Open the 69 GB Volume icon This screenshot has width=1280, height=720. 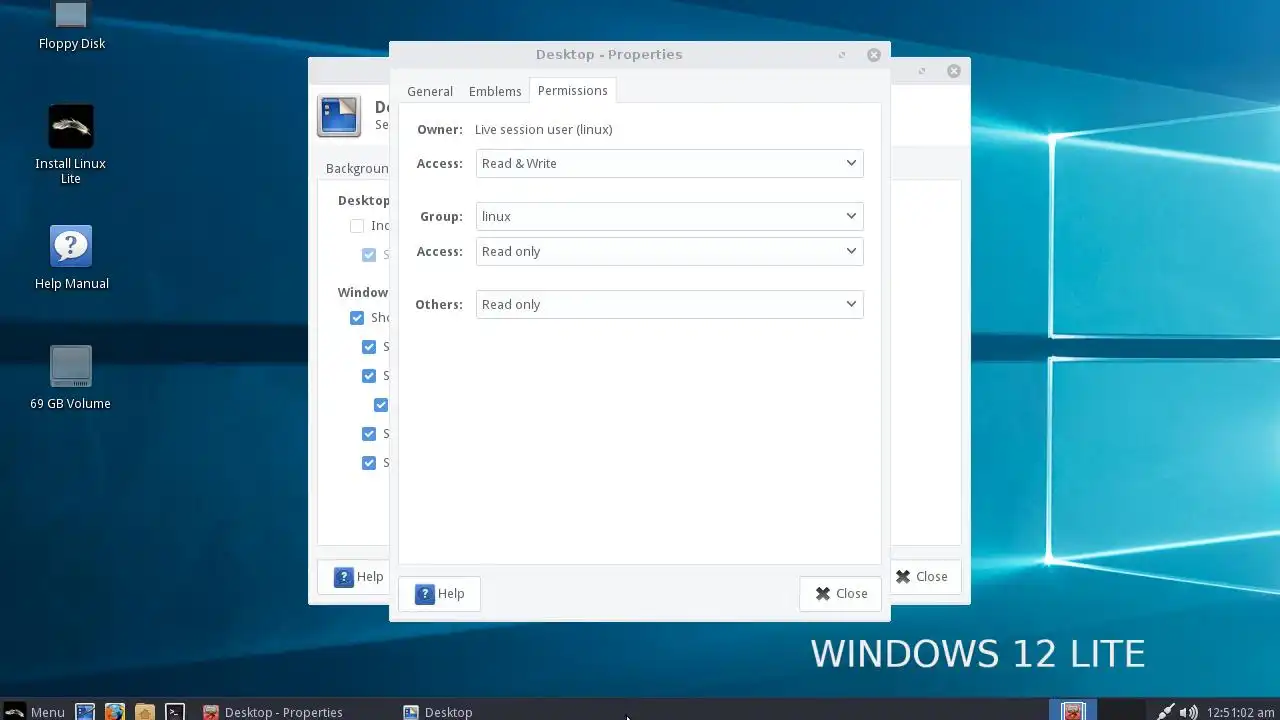point(71,378)
